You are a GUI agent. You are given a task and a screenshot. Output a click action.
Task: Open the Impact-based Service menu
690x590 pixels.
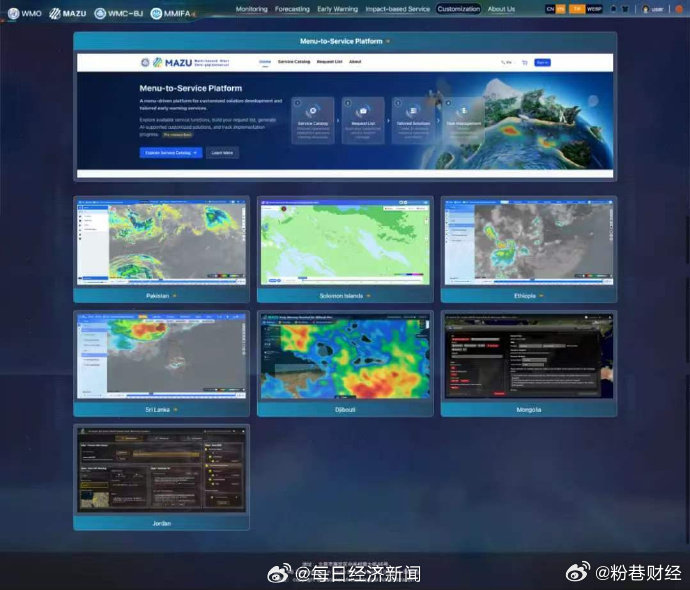click(x=397, y=9)
